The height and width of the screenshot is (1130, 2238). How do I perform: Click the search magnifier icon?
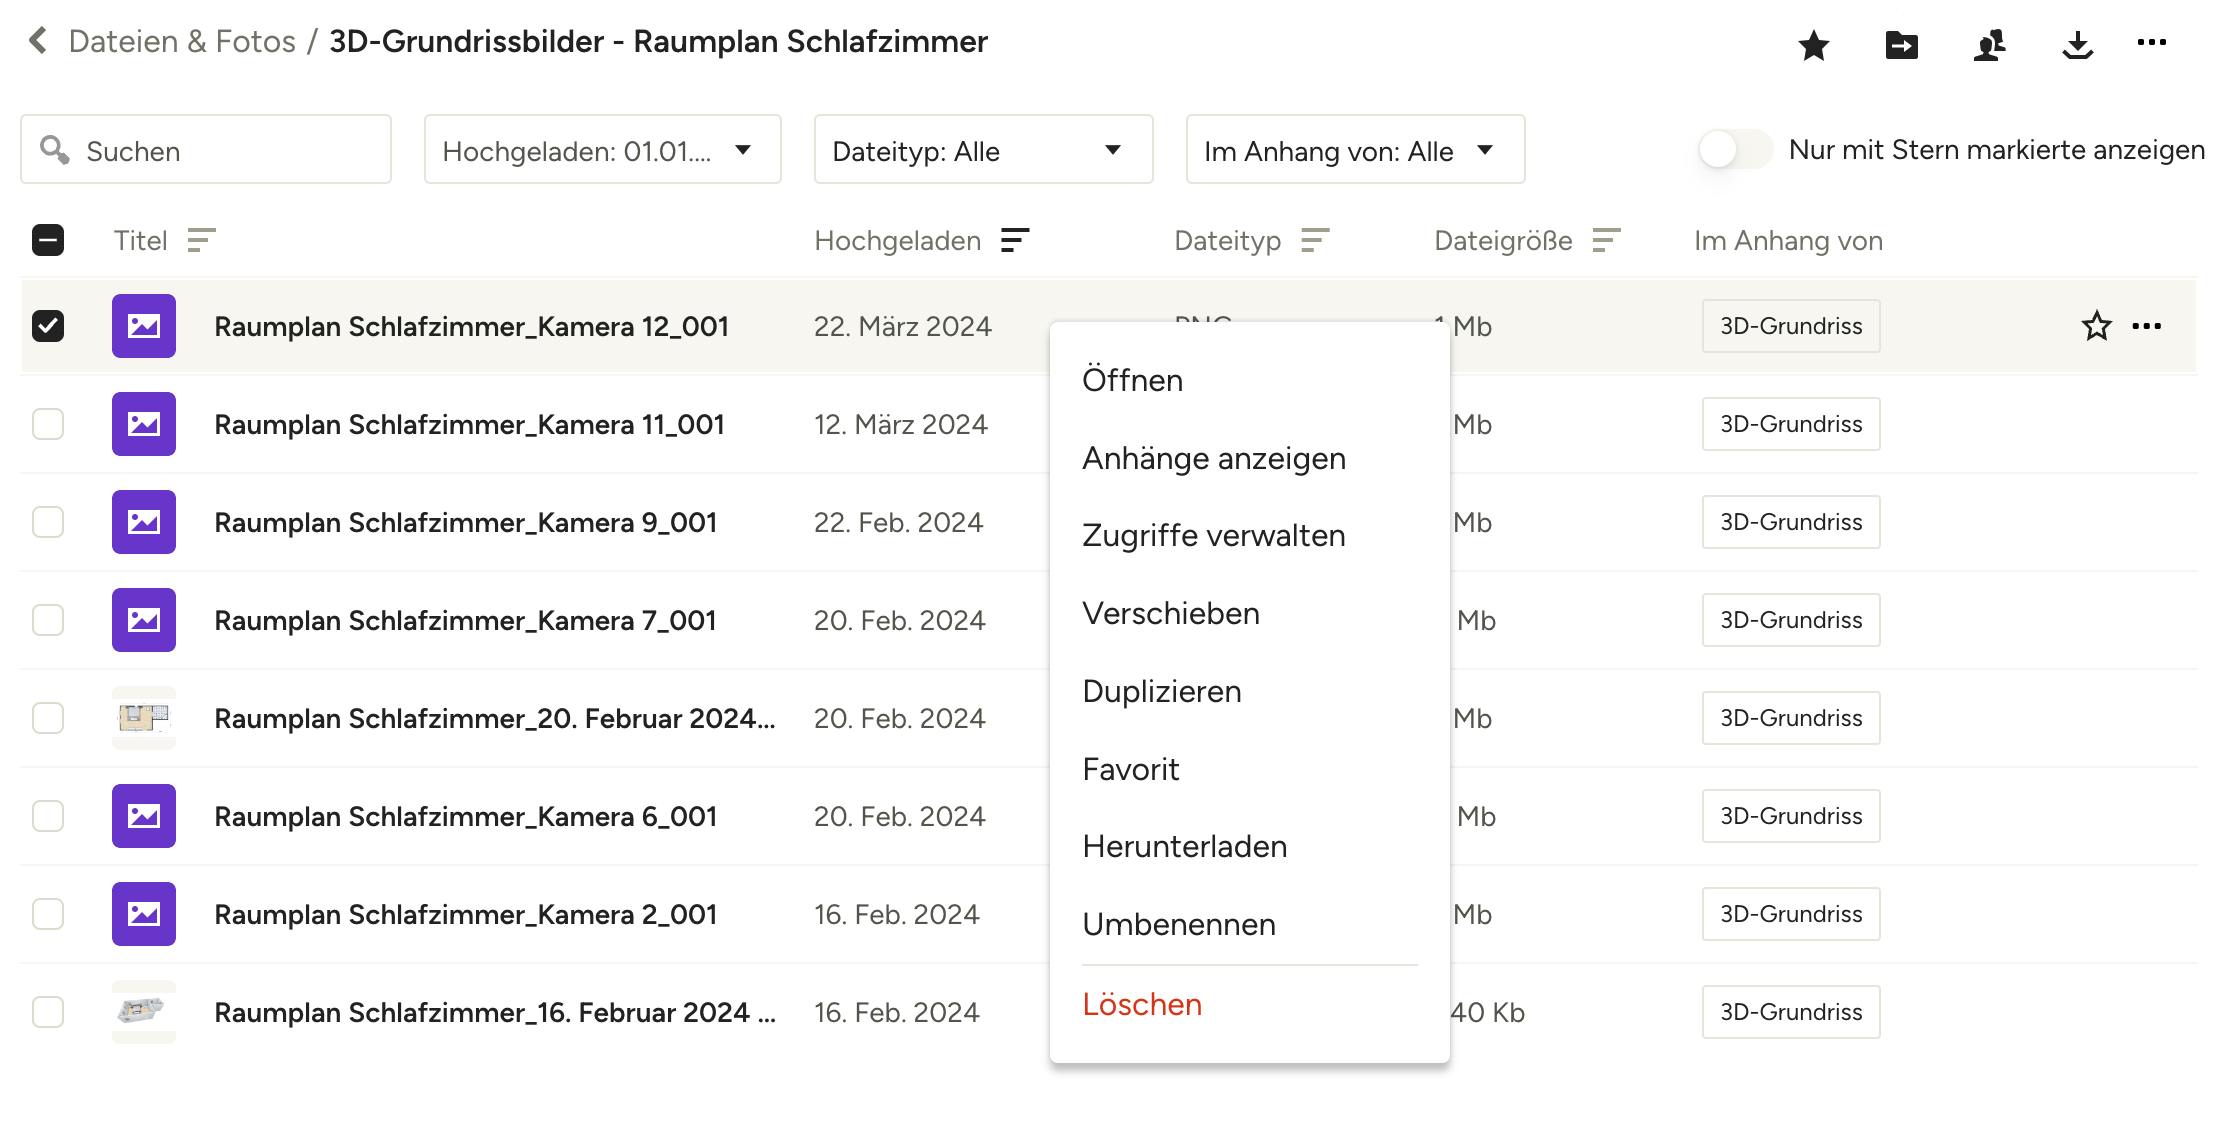pos(54,150)
